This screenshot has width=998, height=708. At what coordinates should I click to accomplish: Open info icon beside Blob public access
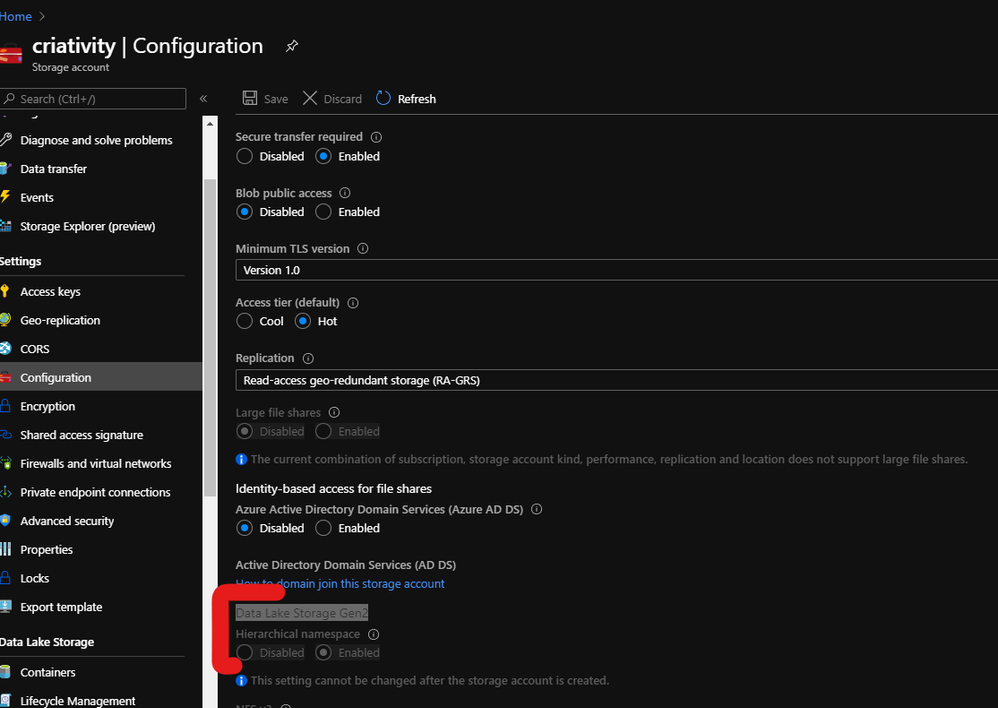pos(345,193)
